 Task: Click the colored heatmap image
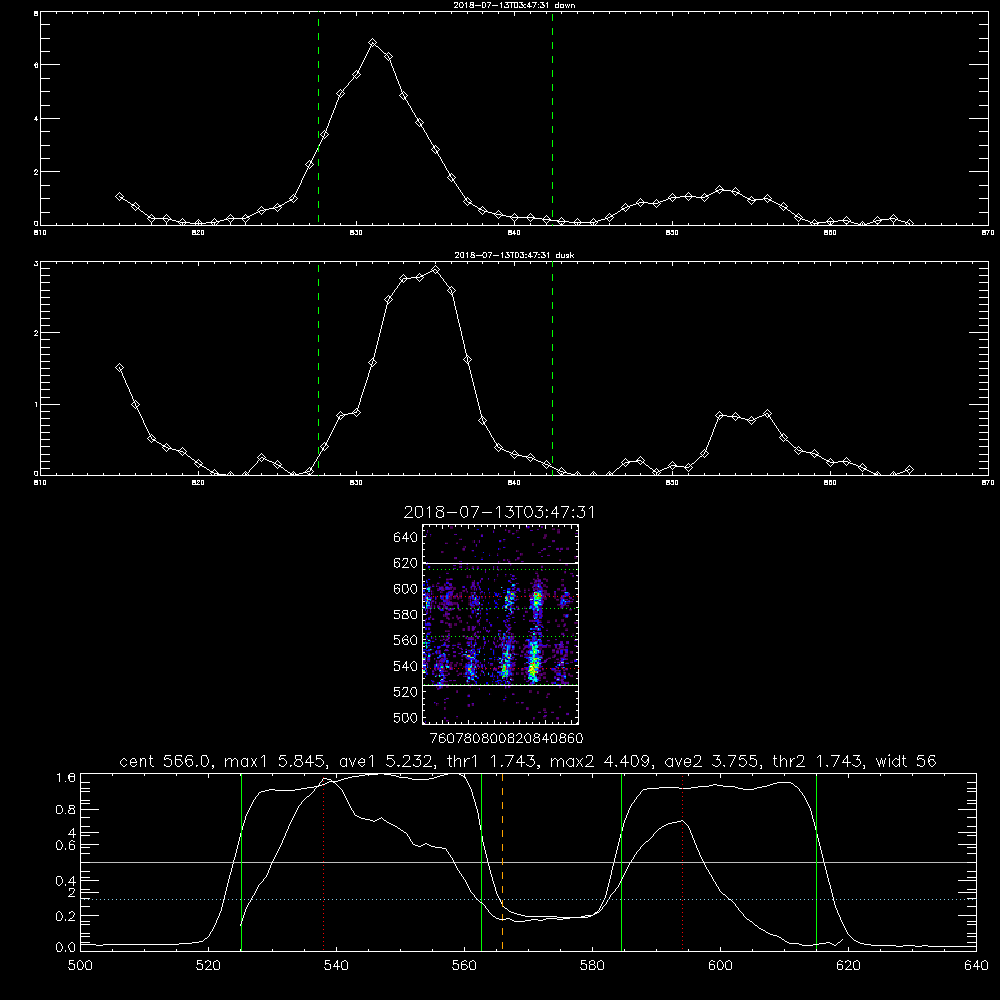tap(501, 624)
